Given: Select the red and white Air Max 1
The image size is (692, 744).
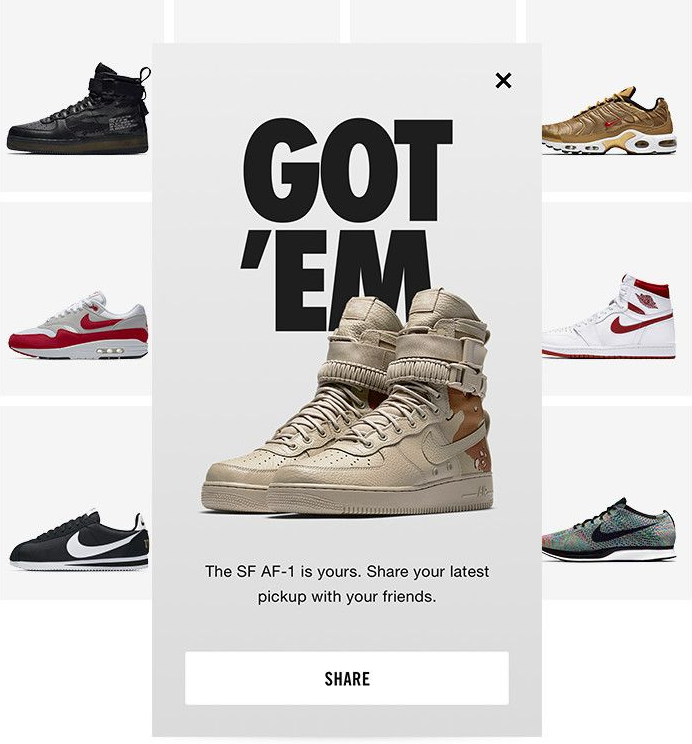Looking at the screenshot, I should pos(78,326).
